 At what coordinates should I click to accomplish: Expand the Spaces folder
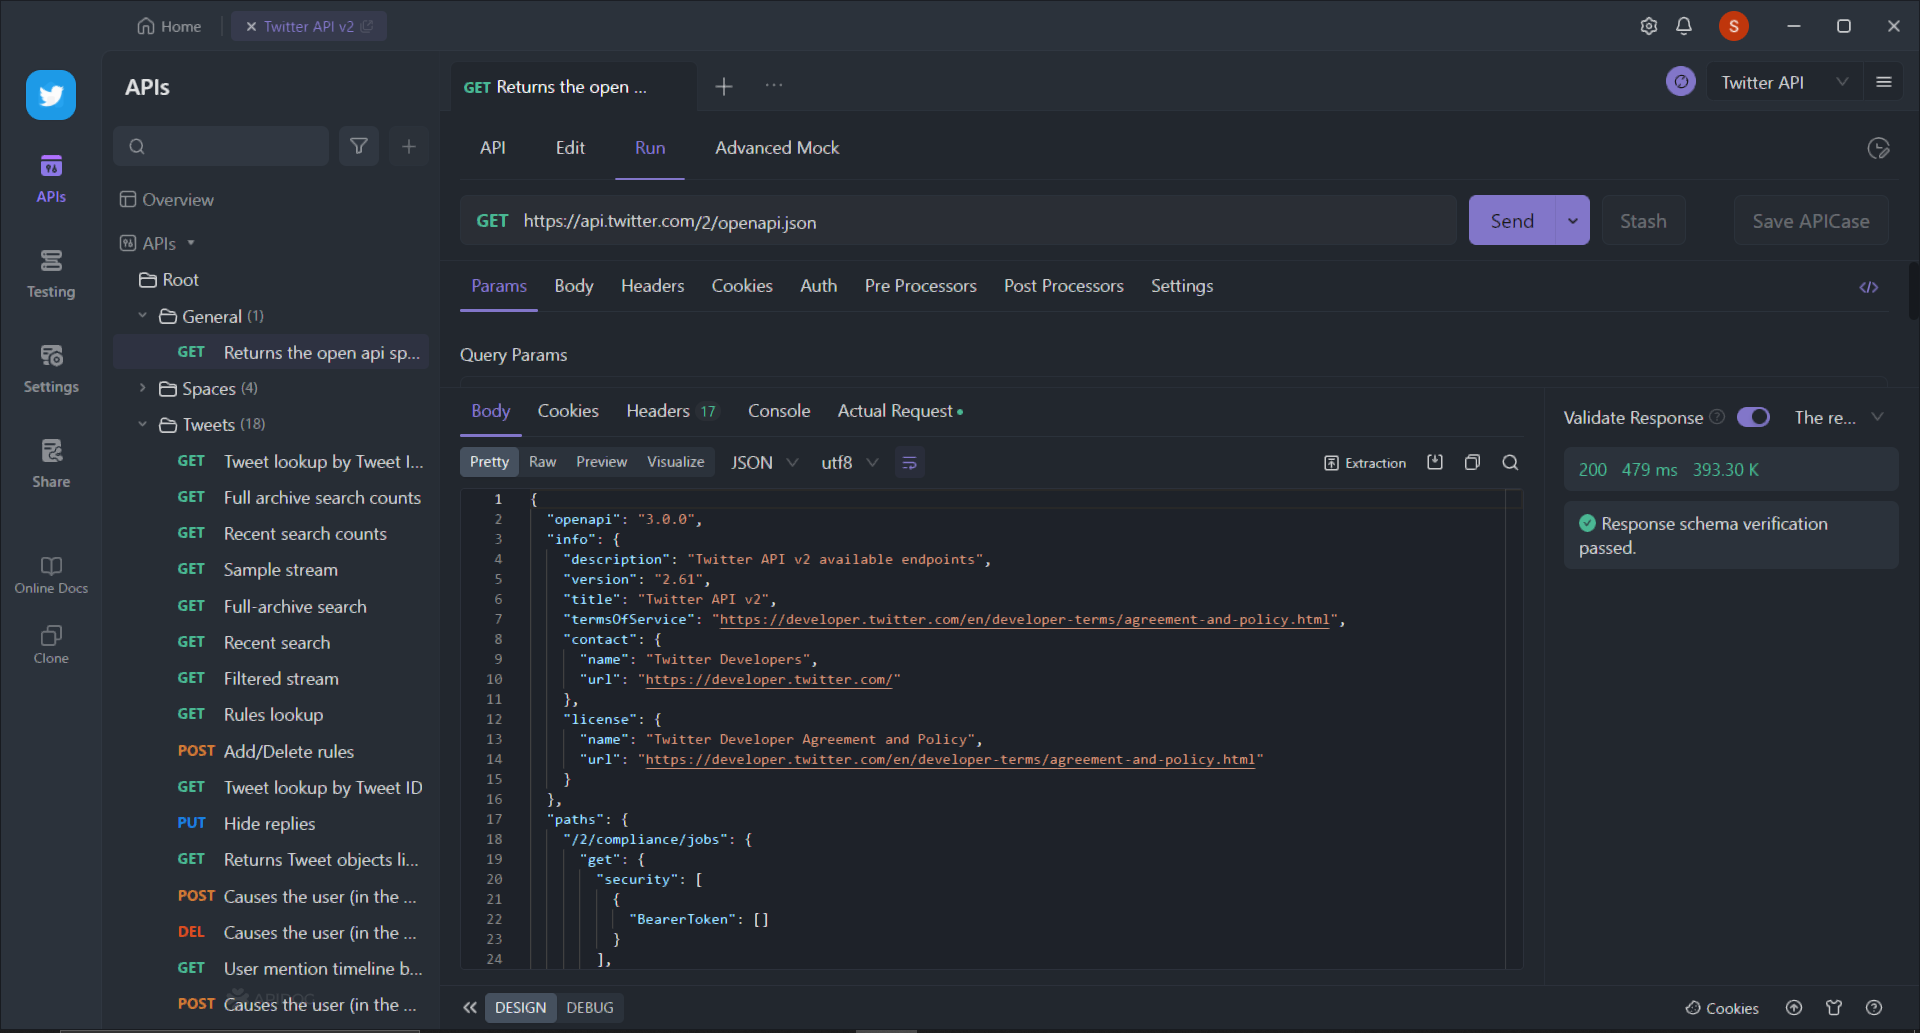(142, 388)
